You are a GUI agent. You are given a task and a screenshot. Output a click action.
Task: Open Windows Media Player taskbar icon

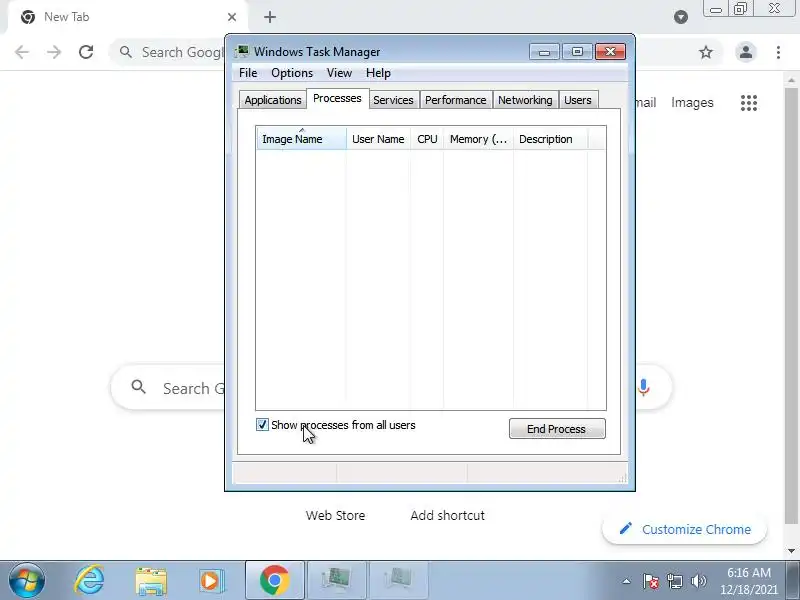[x=211, y=581]
